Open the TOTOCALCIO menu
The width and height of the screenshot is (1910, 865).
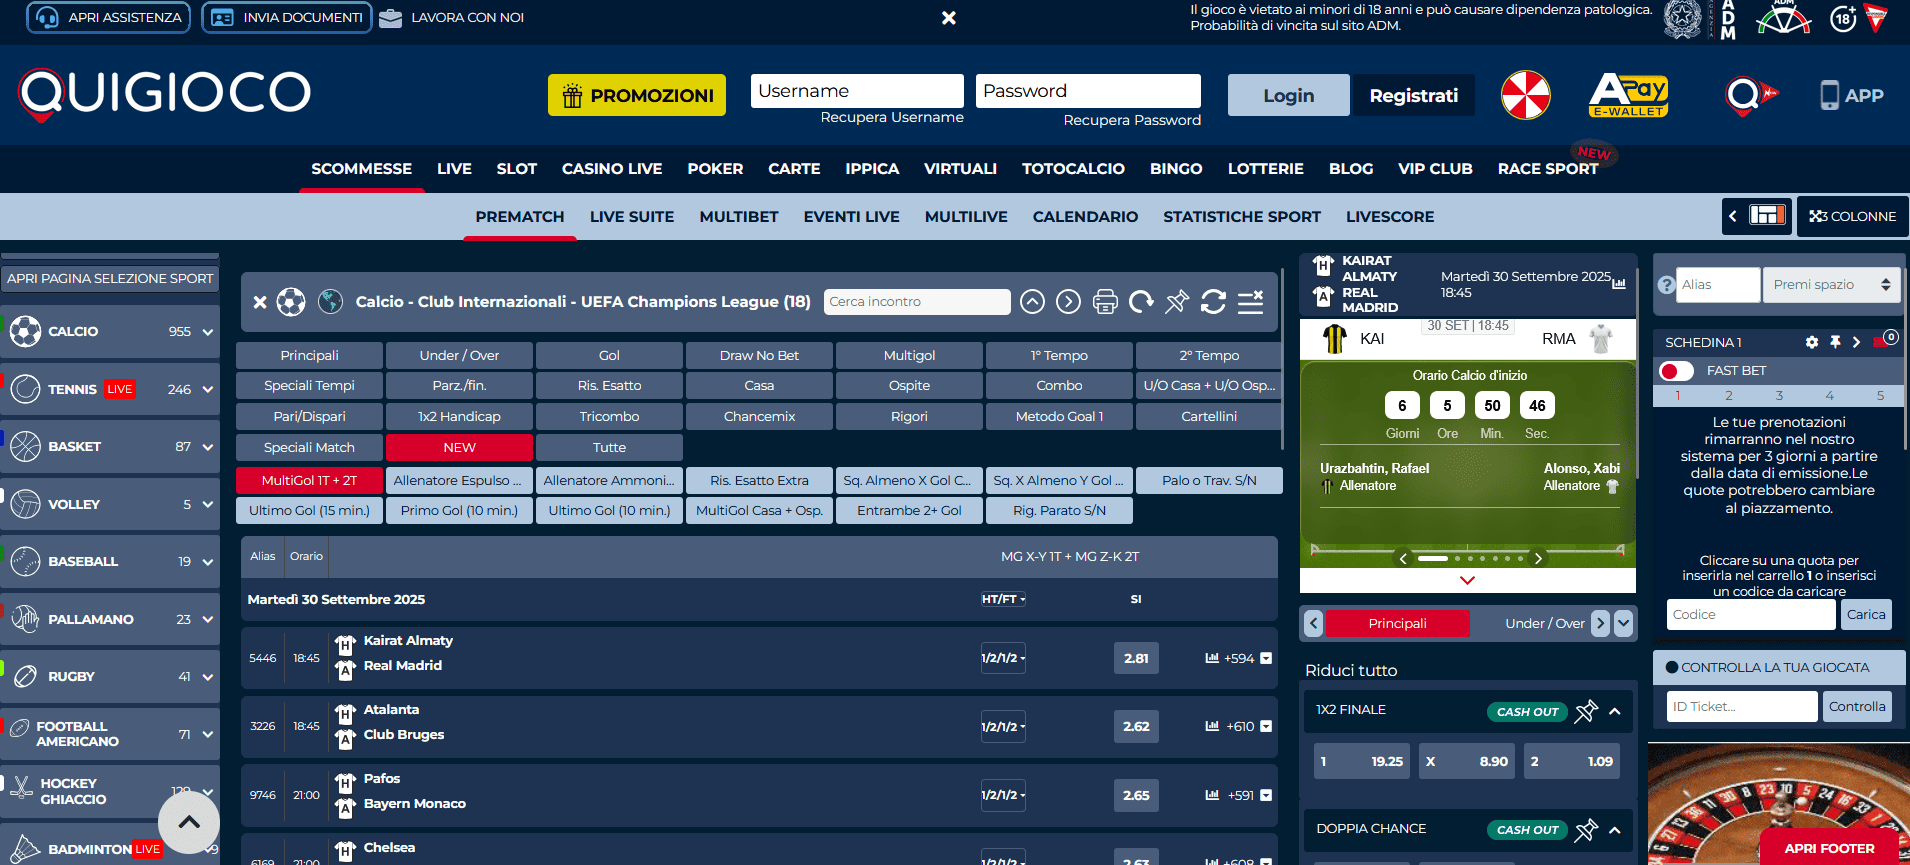click(1073, 168)
